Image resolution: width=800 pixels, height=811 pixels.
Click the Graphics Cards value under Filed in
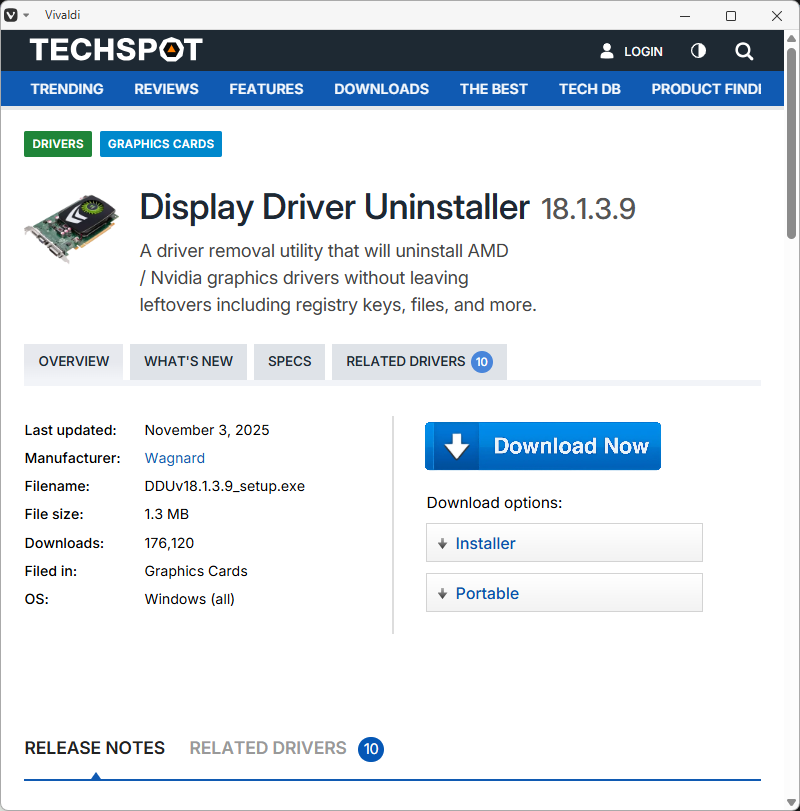click(x=196, y=571)
